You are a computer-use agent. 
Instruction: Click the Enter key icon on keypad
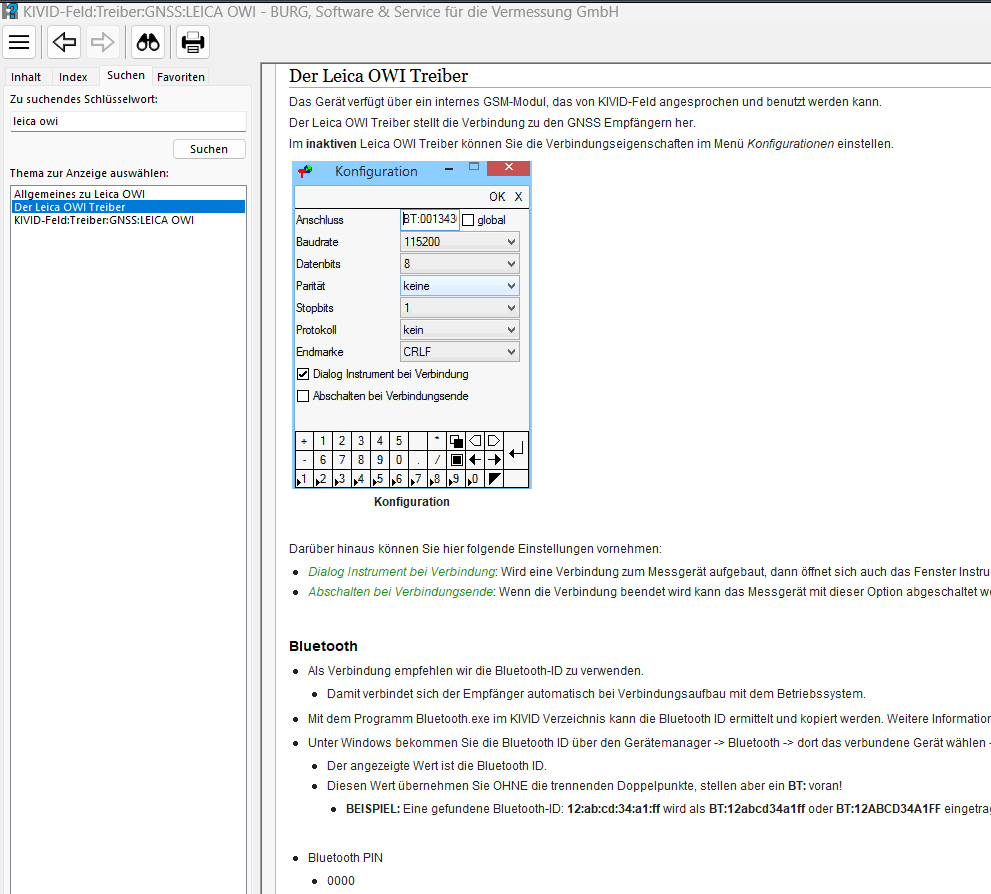pos(515,452)
